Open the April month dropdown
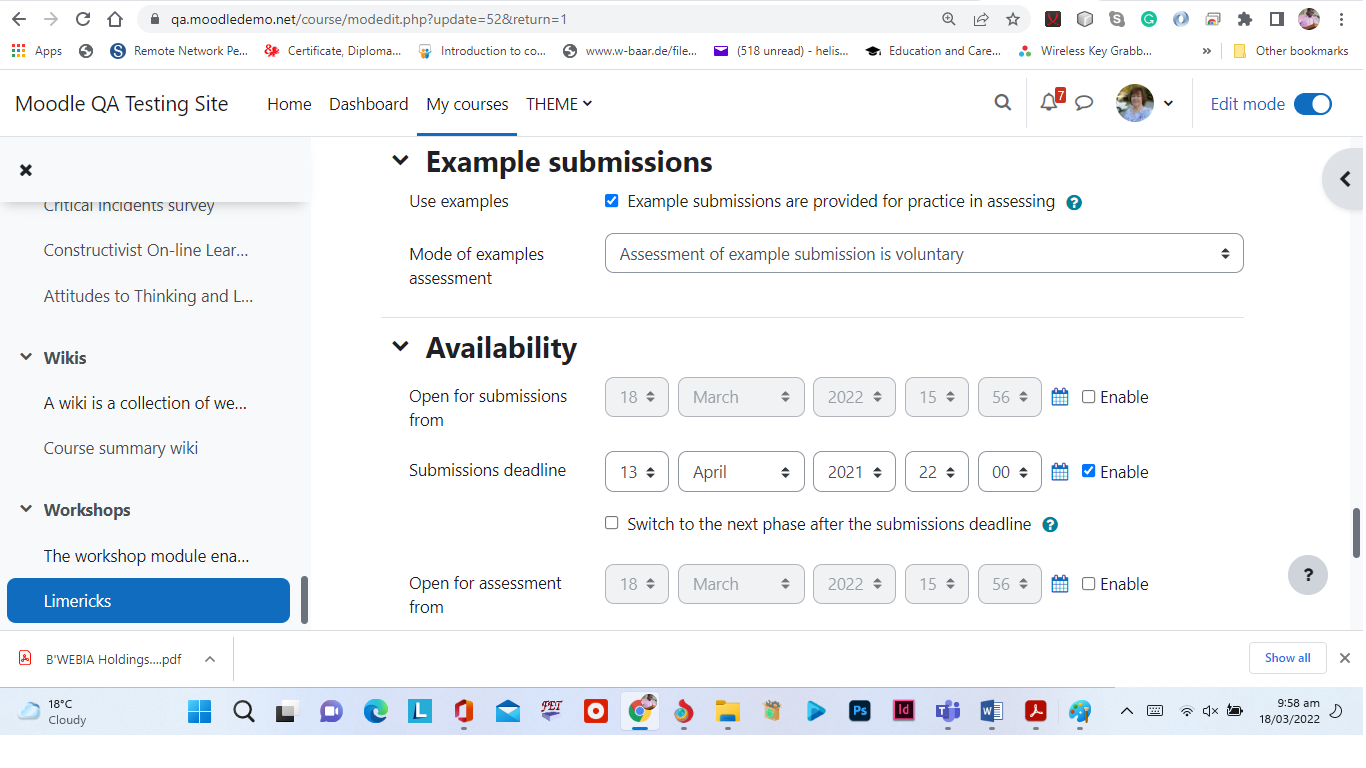The width and height of the screenshot is (1366, 768). pyautogui.click(x=741, y=472)
